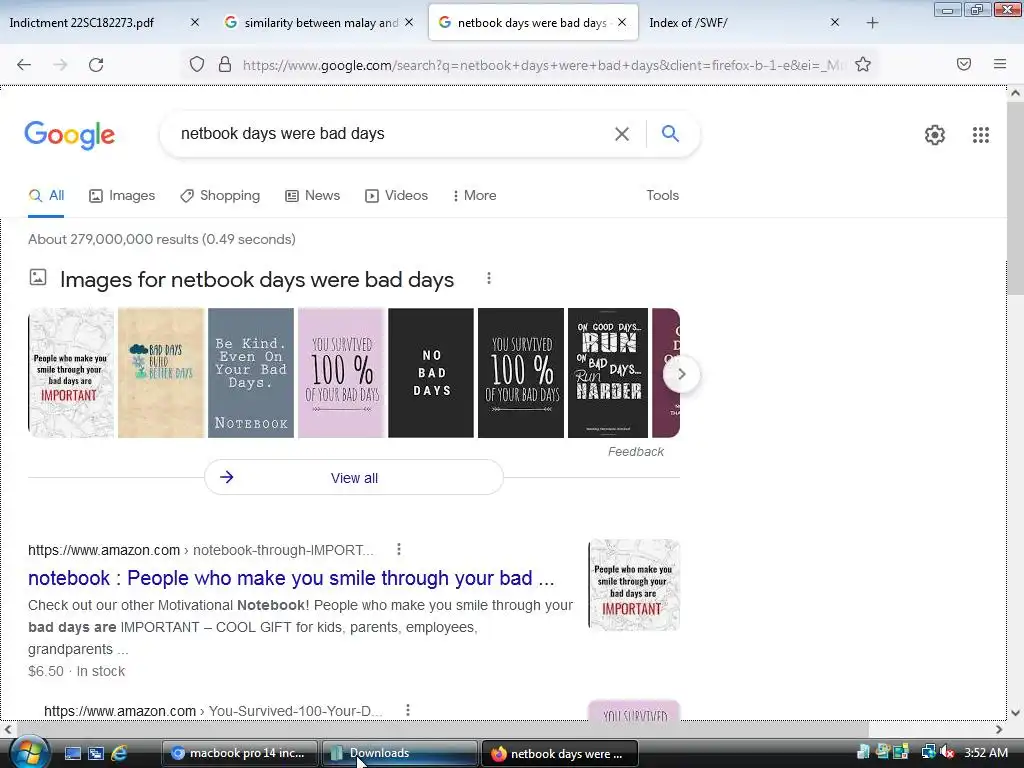1024x768 pixels.
Task: Select the News search filter
Action: point(313,195)
